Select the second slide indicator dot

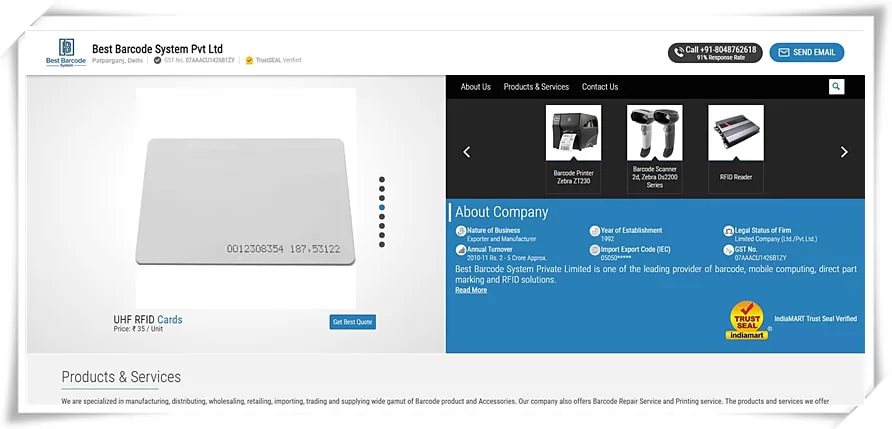(x=382, y=189)
